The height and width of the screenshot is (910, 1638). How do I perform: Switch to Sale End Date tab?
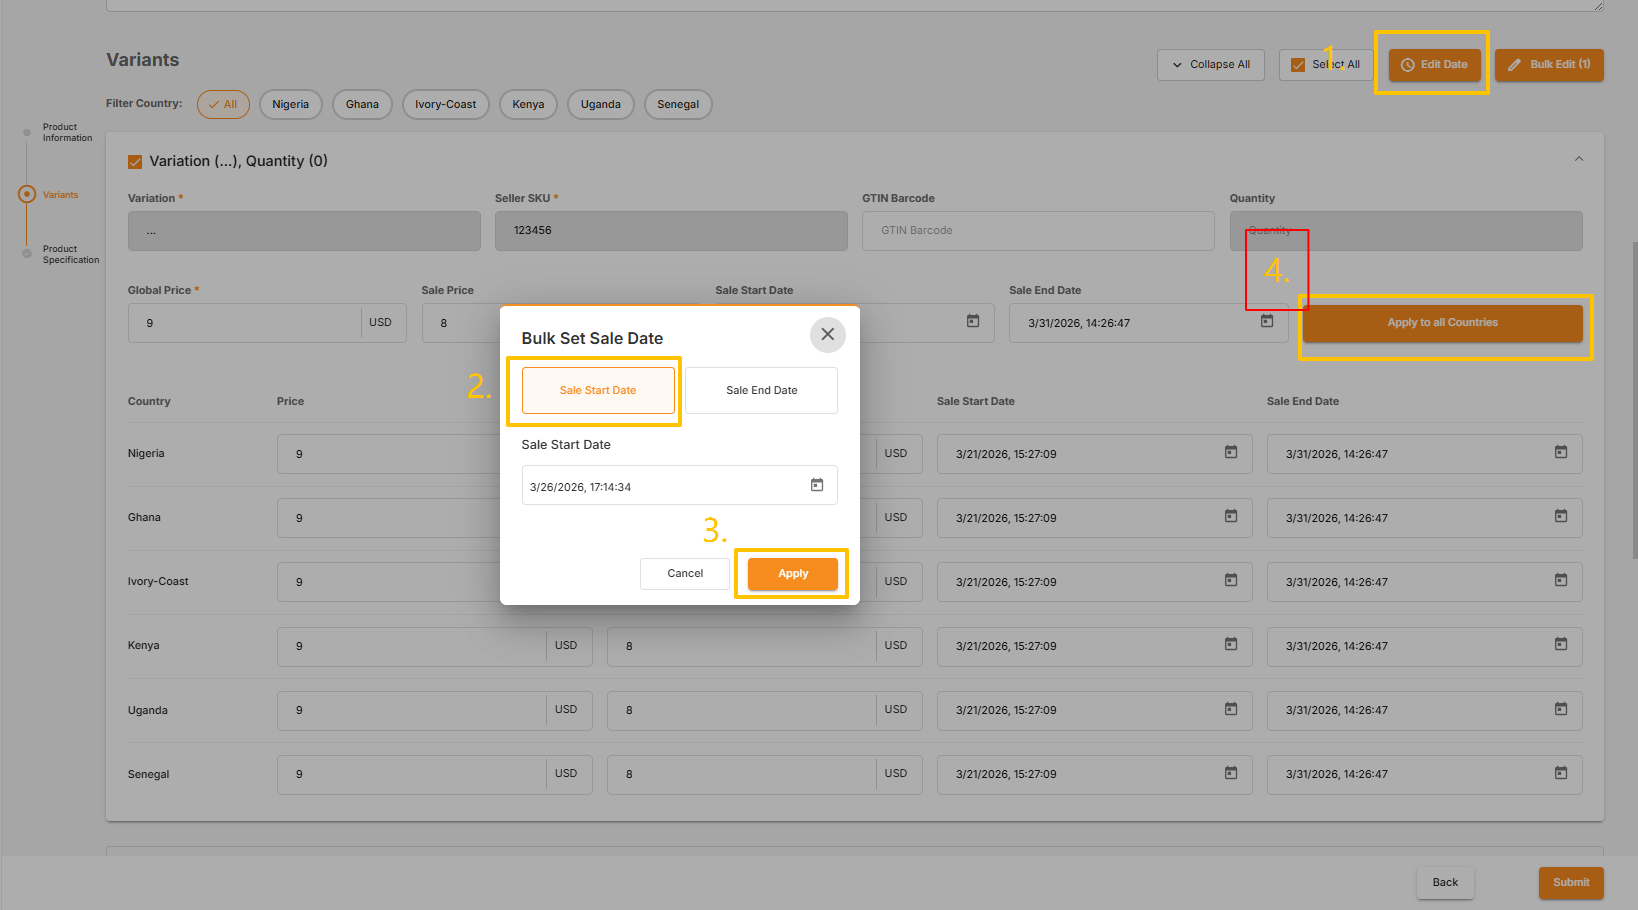pyautogui.click(x=761, y=390)
